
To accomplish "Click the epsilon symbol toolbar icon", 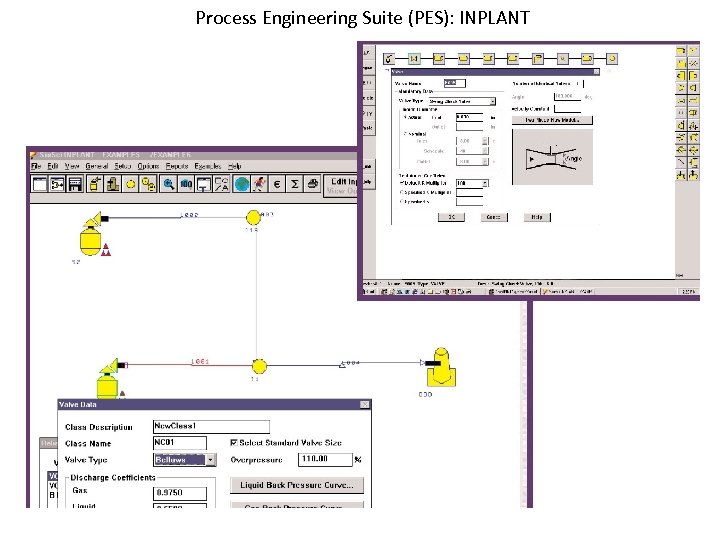I will coord(277,184).
